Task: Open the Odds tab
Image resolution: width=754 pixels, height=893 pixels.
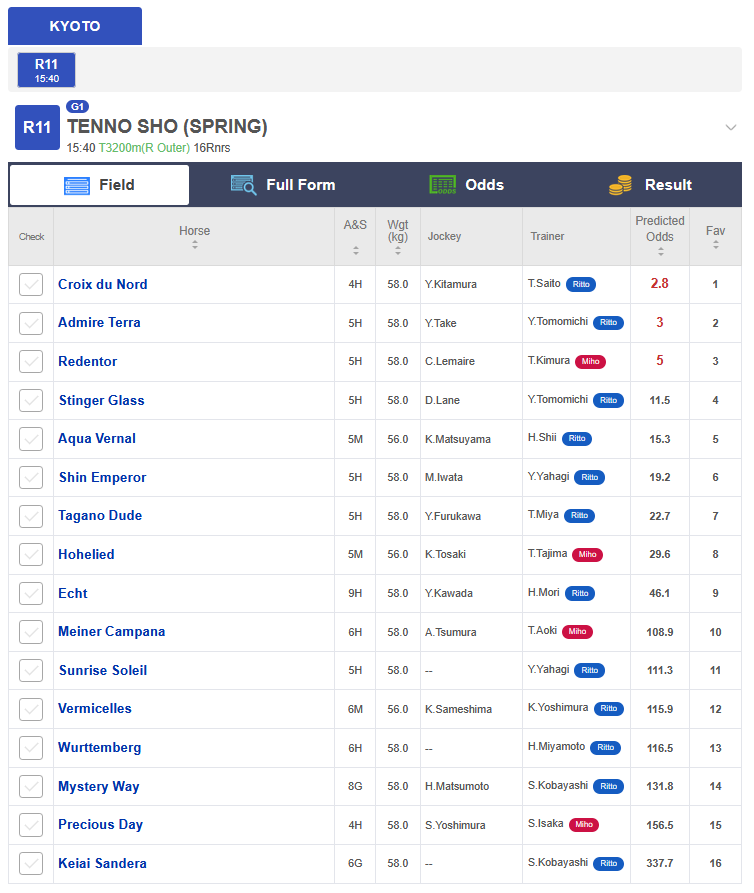Action: 466,185
